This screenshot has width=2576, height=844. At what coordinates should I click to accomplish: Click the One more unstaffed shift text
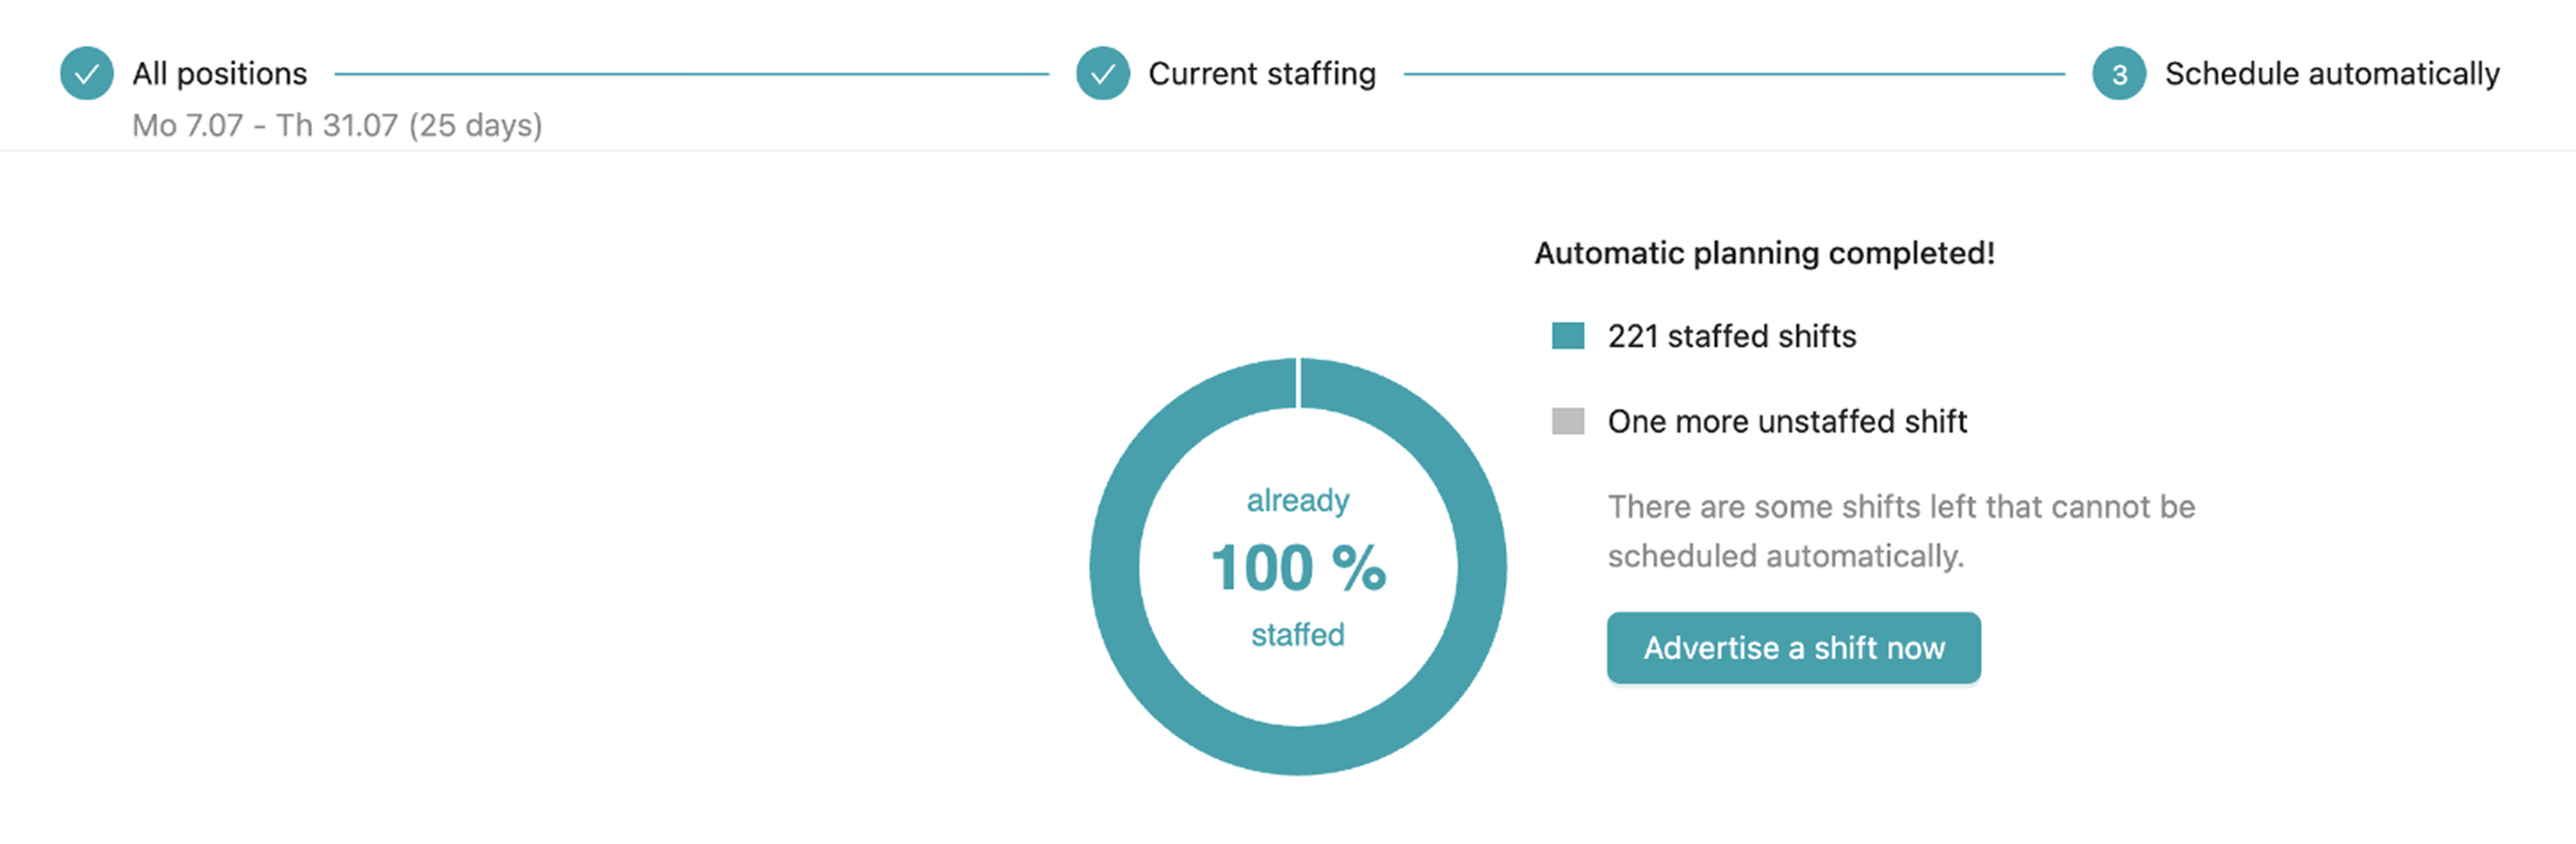1786,421
